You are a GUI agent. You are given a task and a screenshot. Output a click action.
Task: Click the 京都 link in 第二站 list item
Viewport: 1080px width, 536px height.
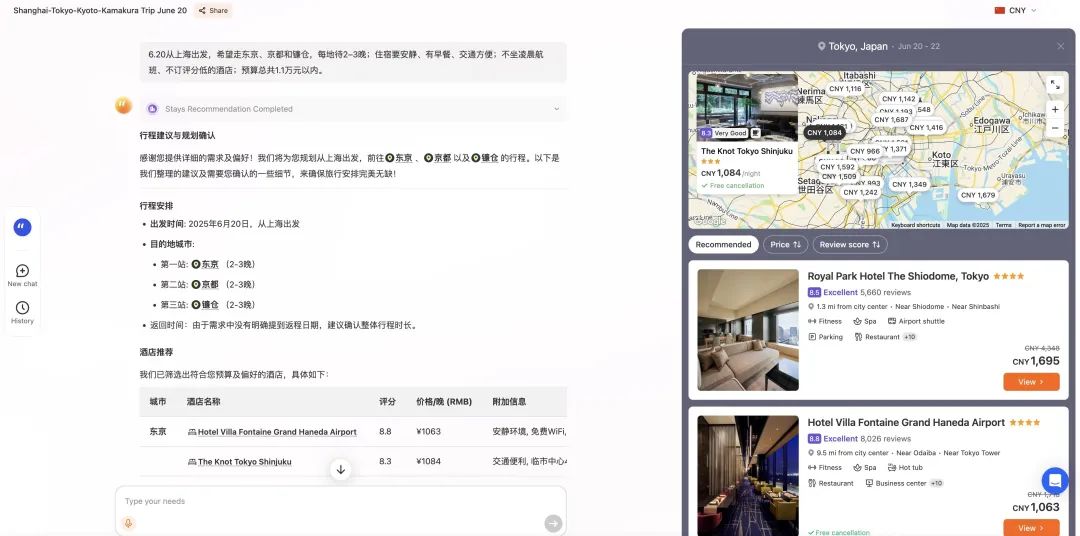205,285
